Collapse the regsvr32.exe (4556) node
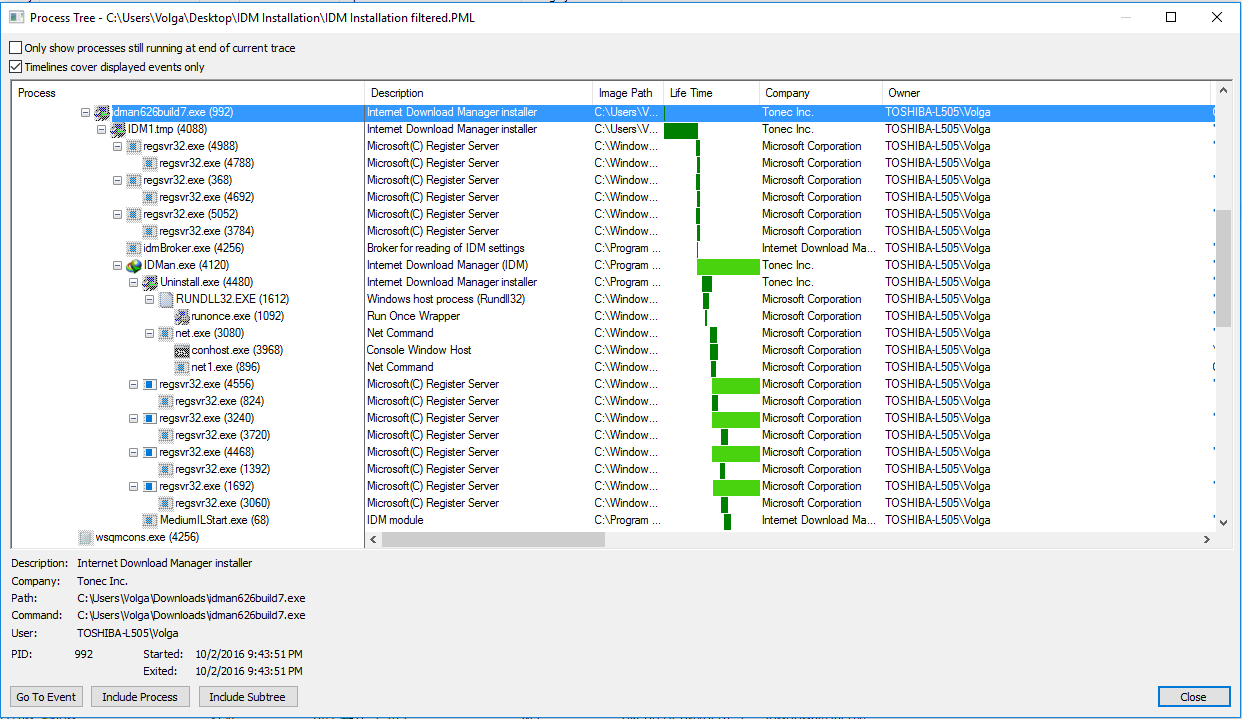Image resolution: width=1242 pixels, height=719 pixels. coord(134,384)
